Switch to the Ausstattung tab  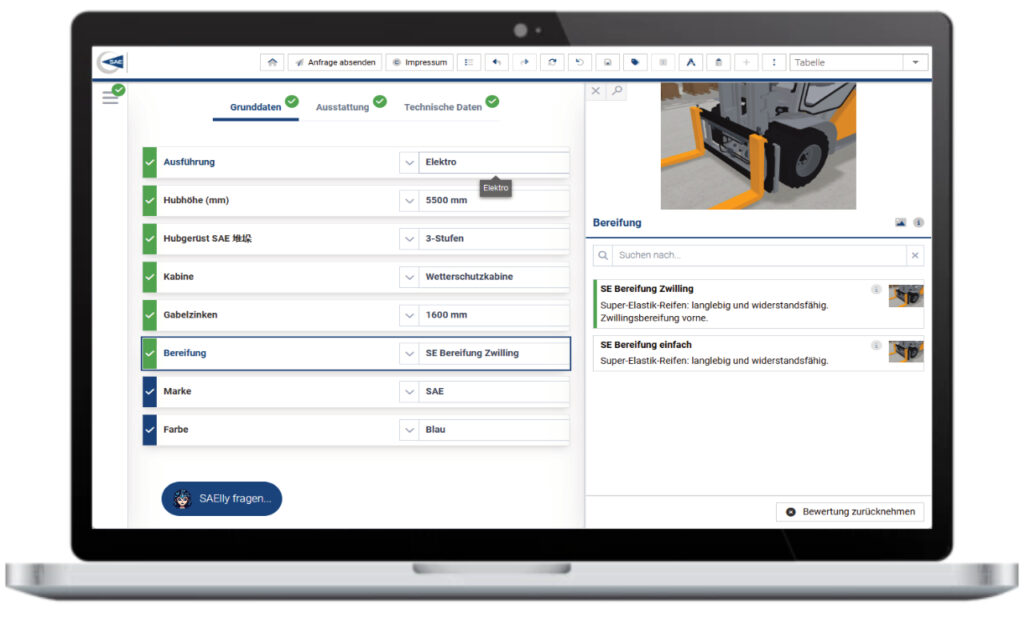[342, 104]
